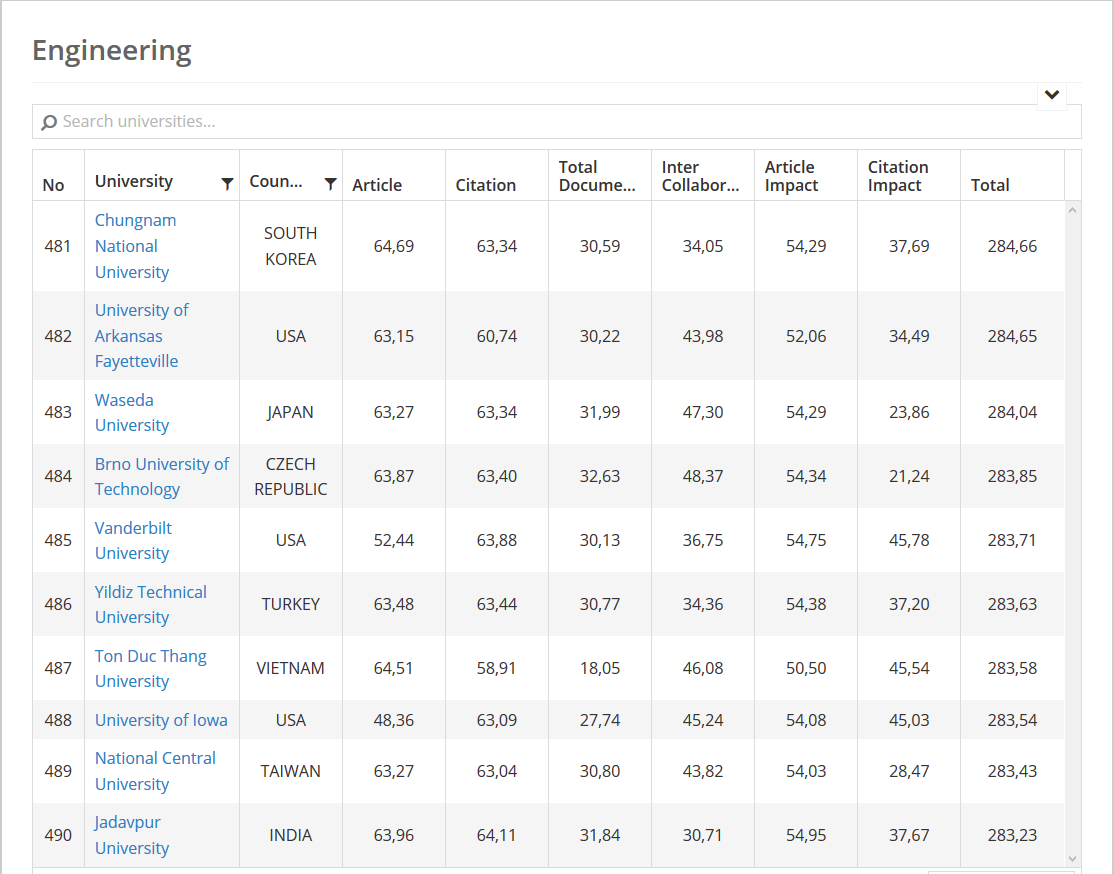Image resolution: width=1114 pixels, height=874 pixels.
Task: Select the Engineering page heading
Action: pos(112,51)
